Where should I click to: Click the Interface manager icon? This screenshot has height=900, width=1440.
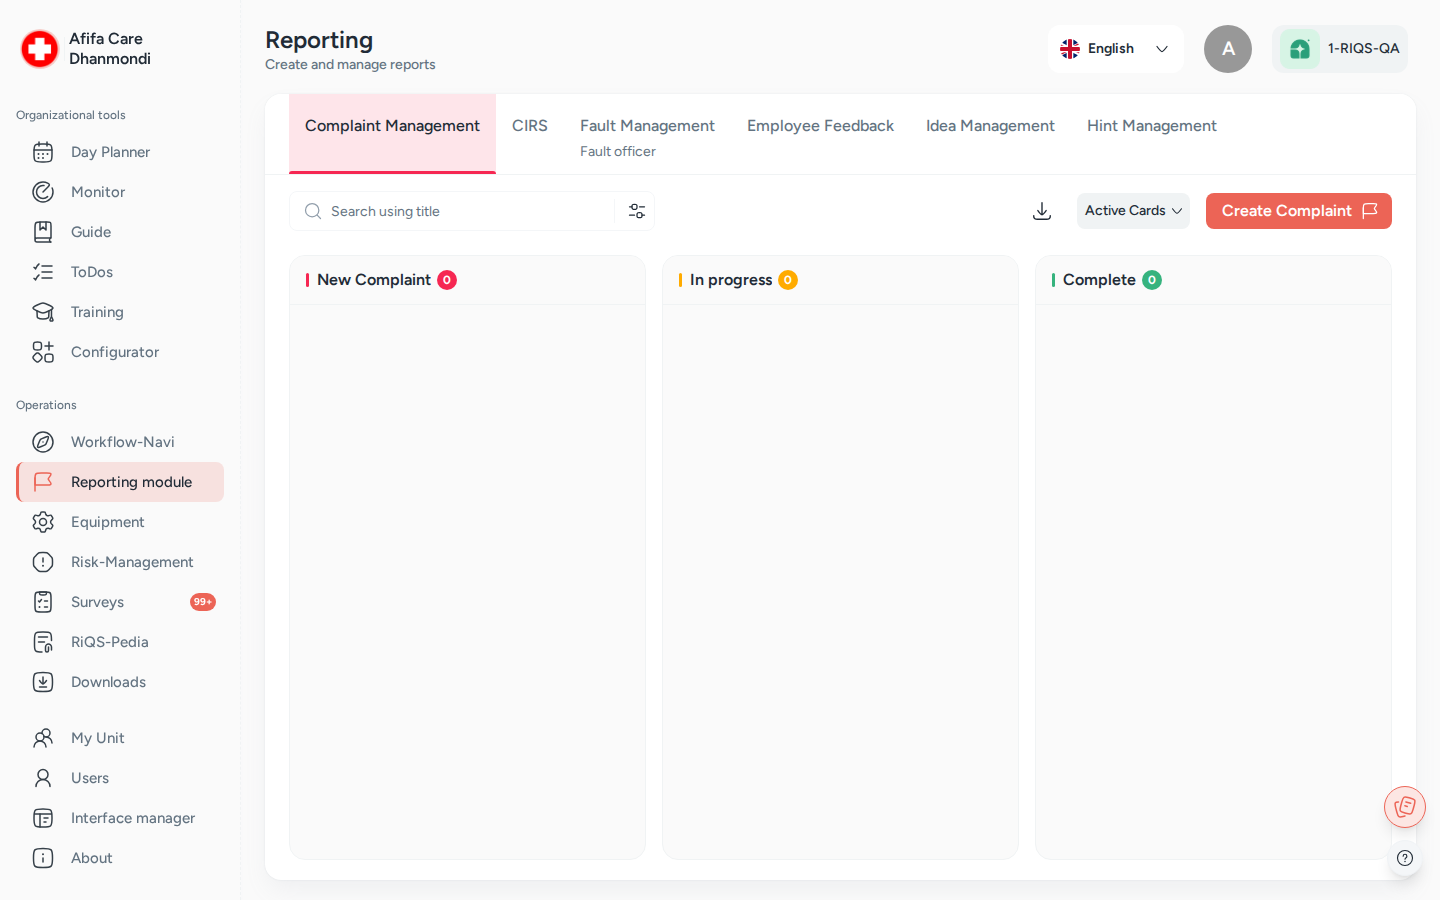pyautogui.click(x=43, y=818)
